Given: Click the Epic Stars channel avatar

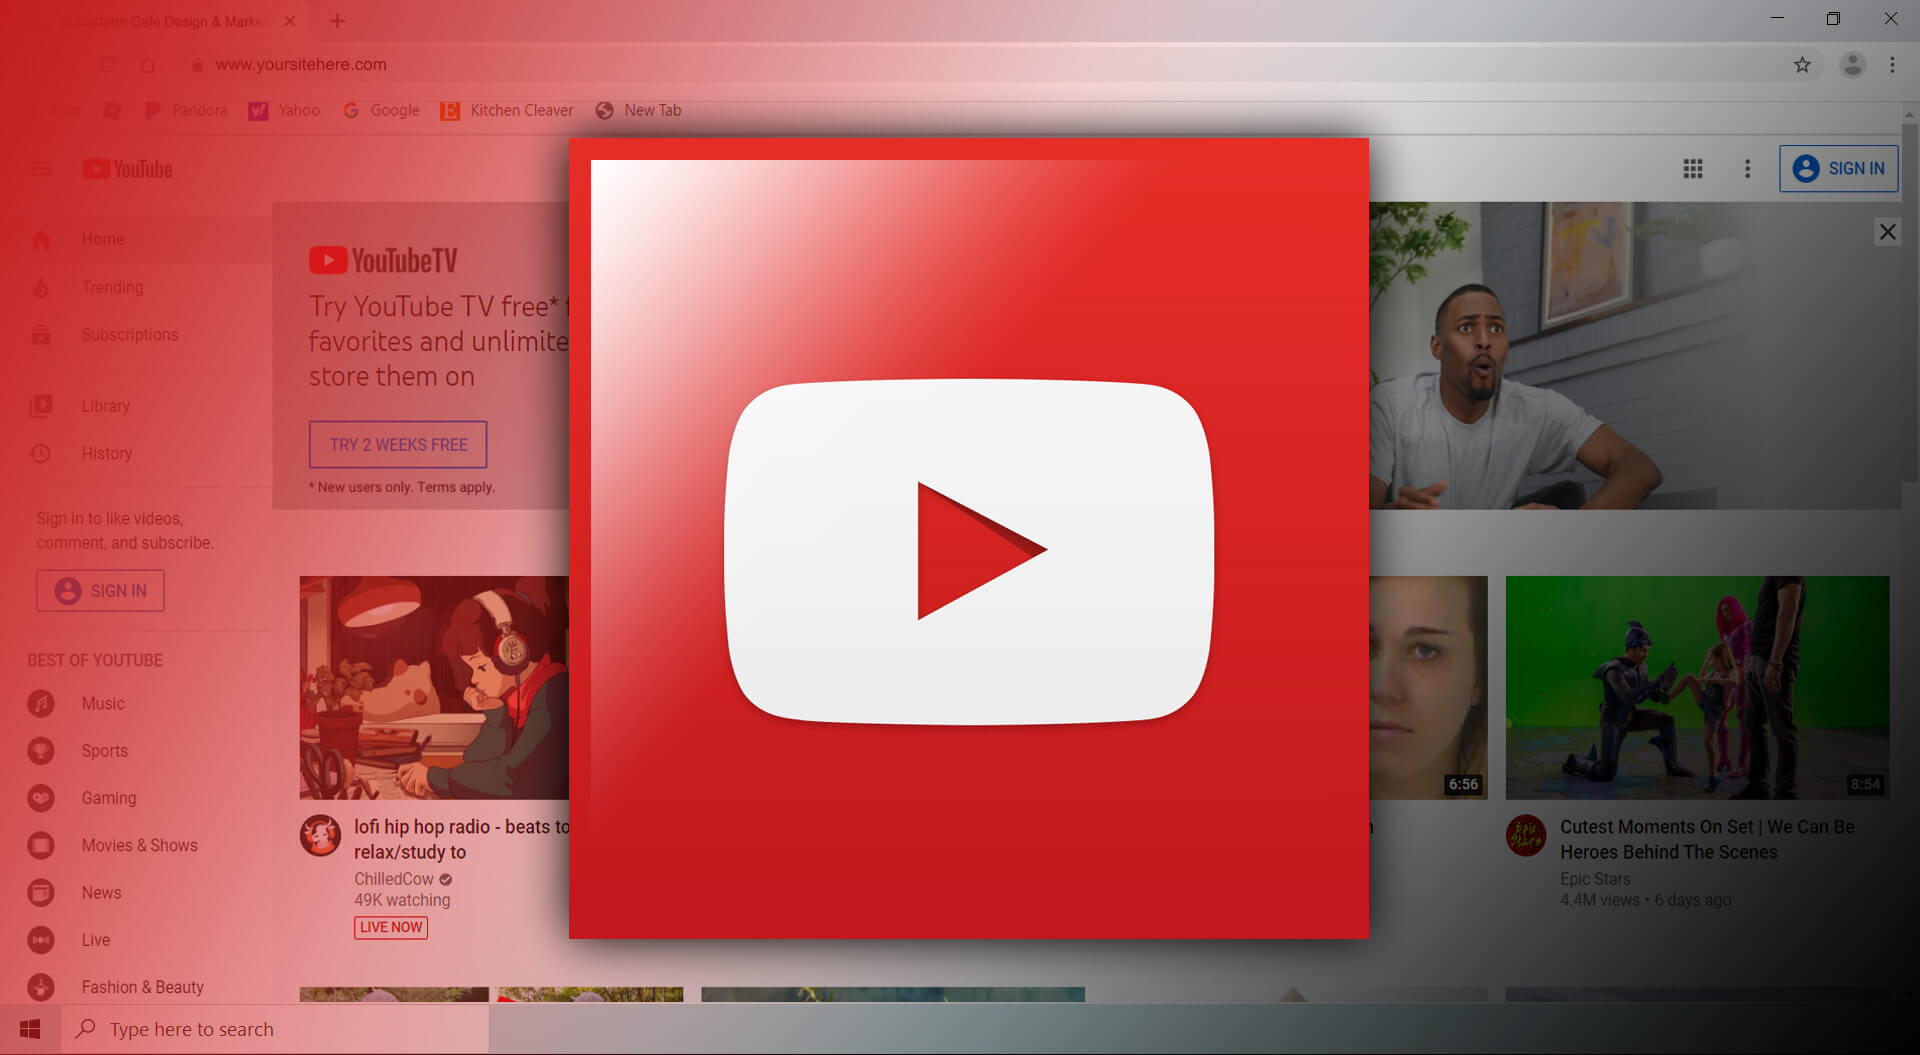Looking at the screenshot, I should (x=1526, y=835).
